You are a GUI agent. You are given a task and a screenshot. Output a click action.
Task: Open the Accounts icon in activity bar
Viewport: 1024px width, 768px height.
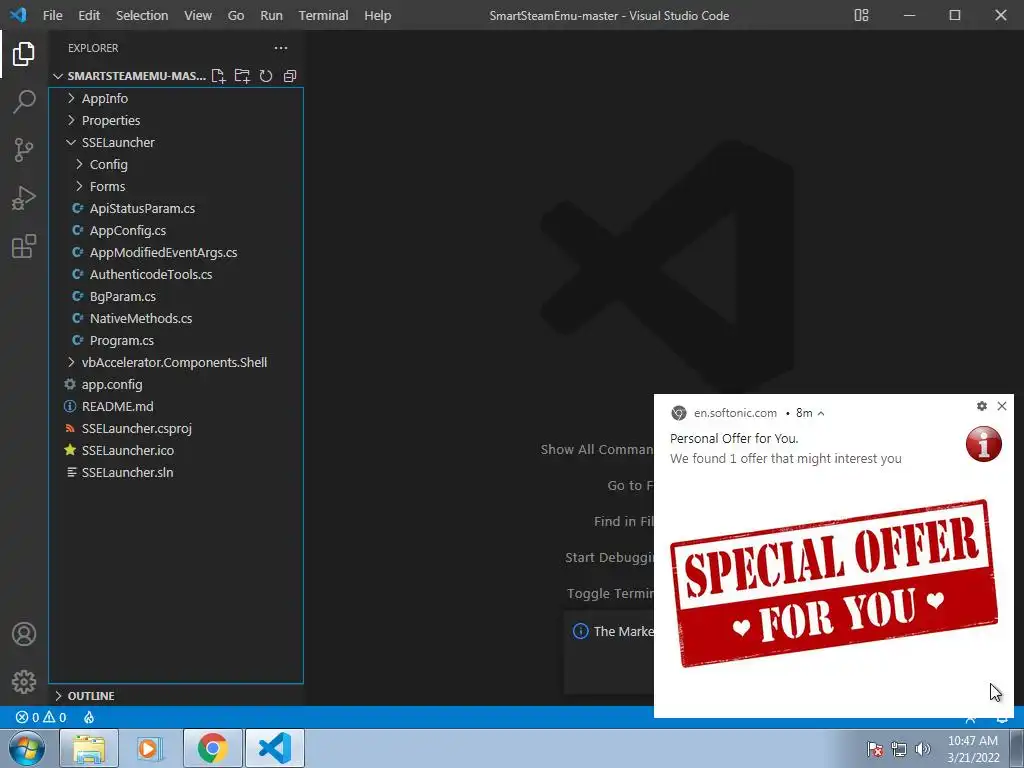[24, 634]
